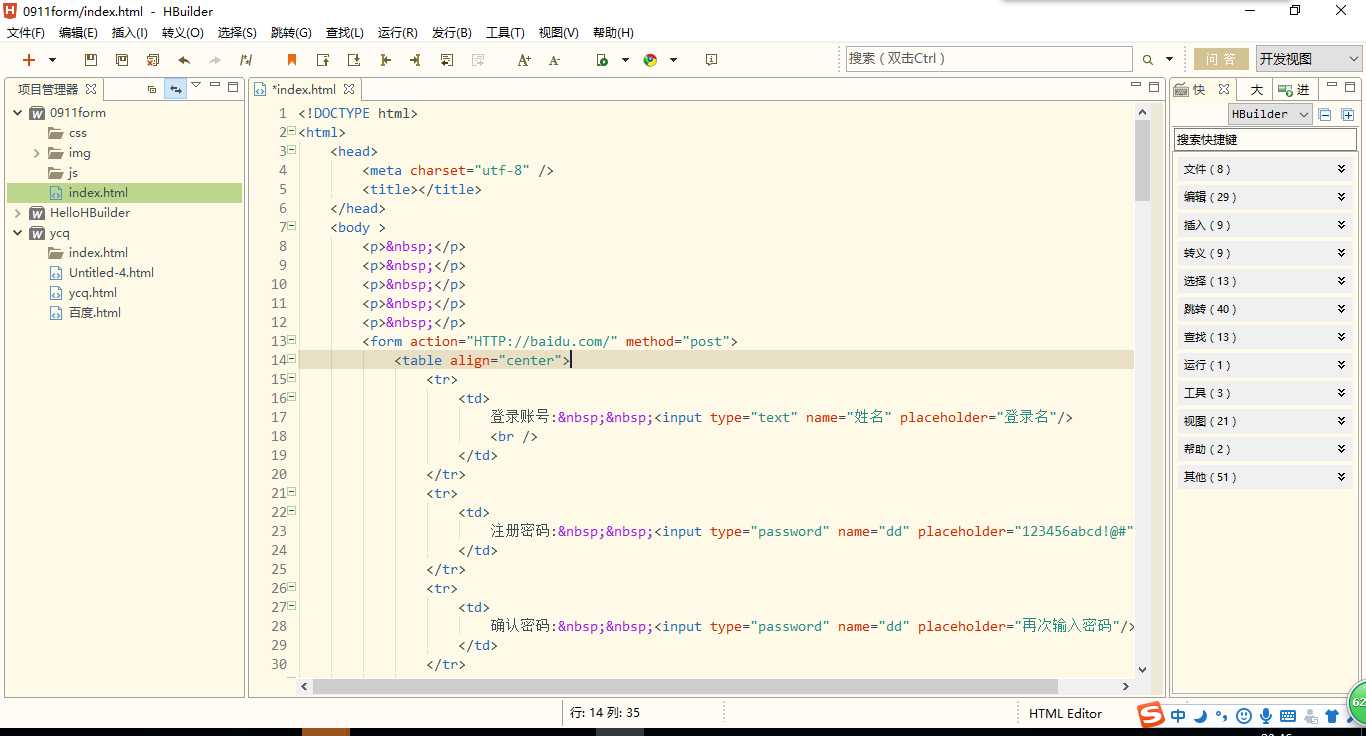The height and width of the screenshot is (736, 1366).
Task: Click the undo arrow in toolbar
Action: [184, 60]
